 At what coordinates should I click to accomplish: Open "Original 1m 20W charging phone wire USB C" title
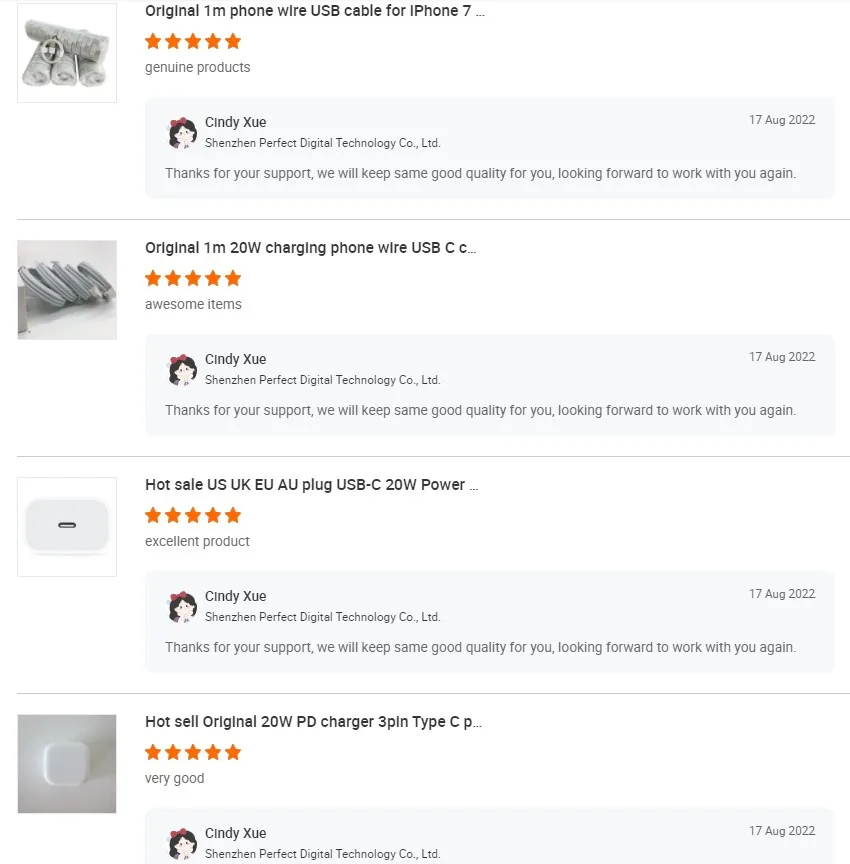310,248
